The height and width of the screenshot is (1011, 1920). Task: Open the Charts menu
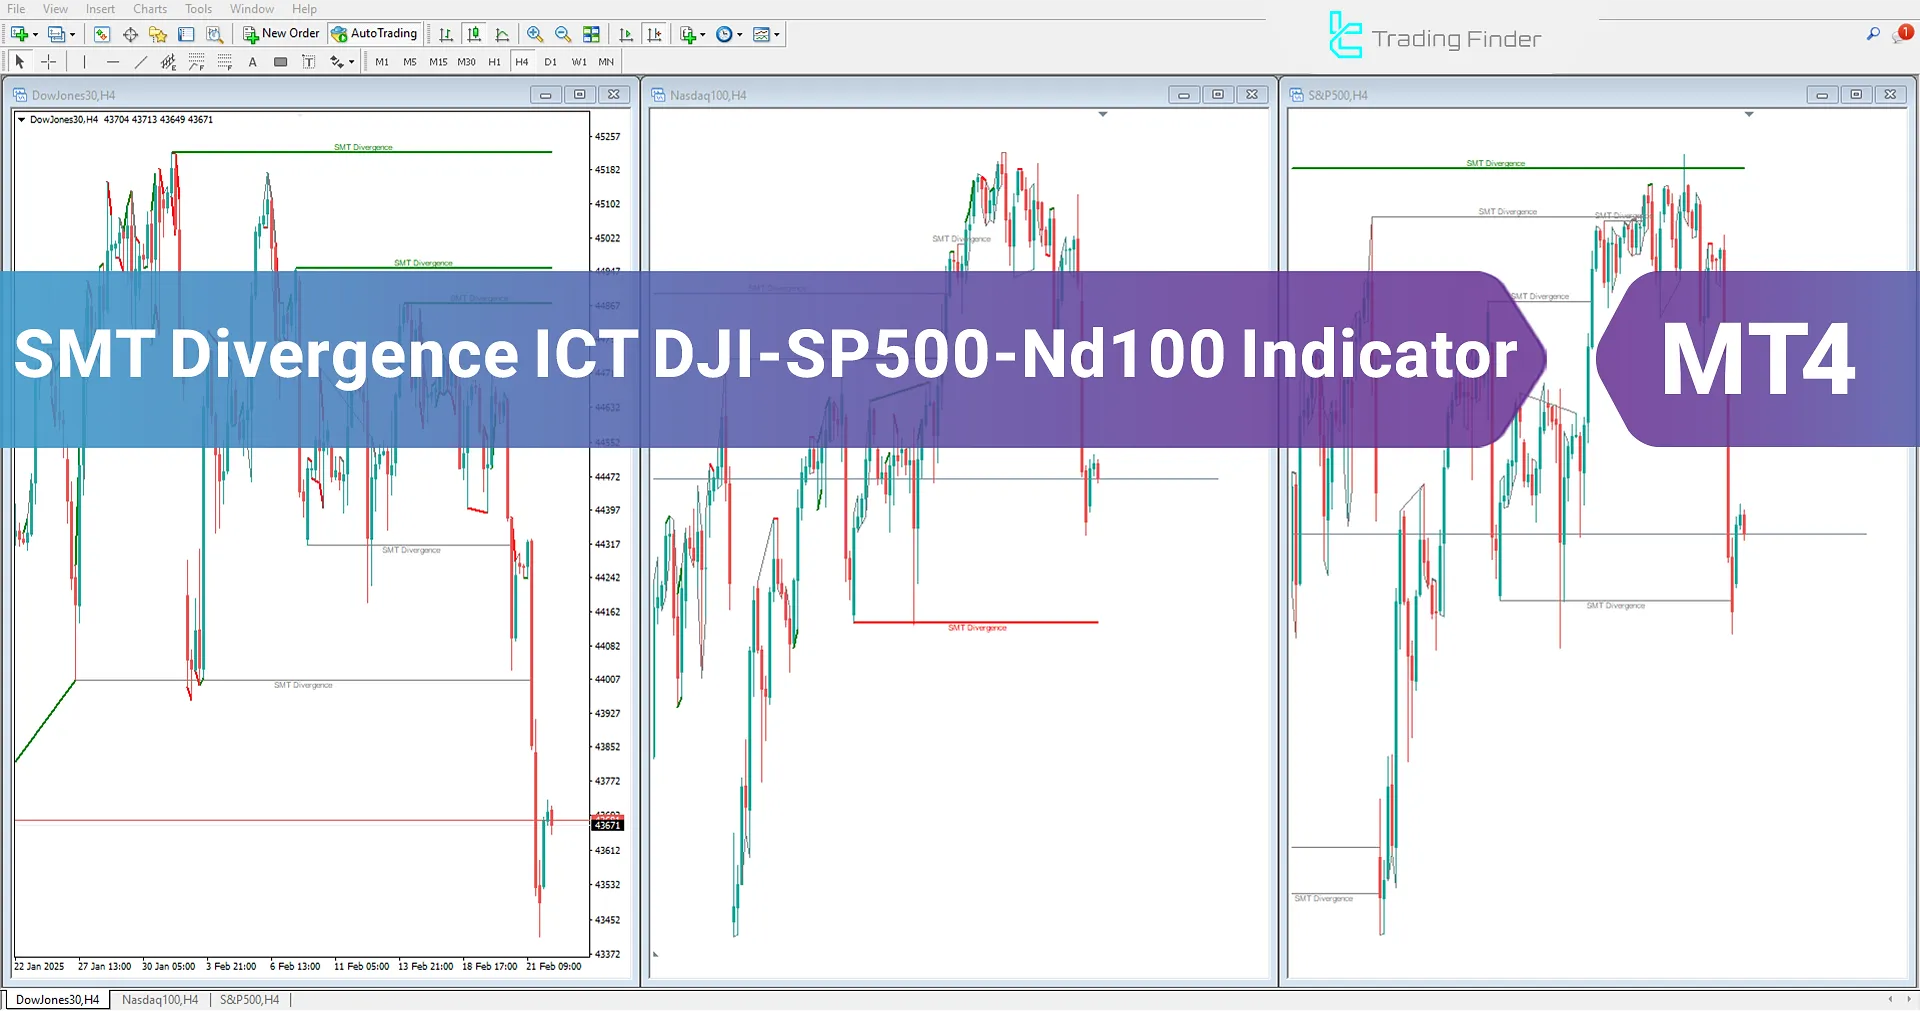(150, 9)
